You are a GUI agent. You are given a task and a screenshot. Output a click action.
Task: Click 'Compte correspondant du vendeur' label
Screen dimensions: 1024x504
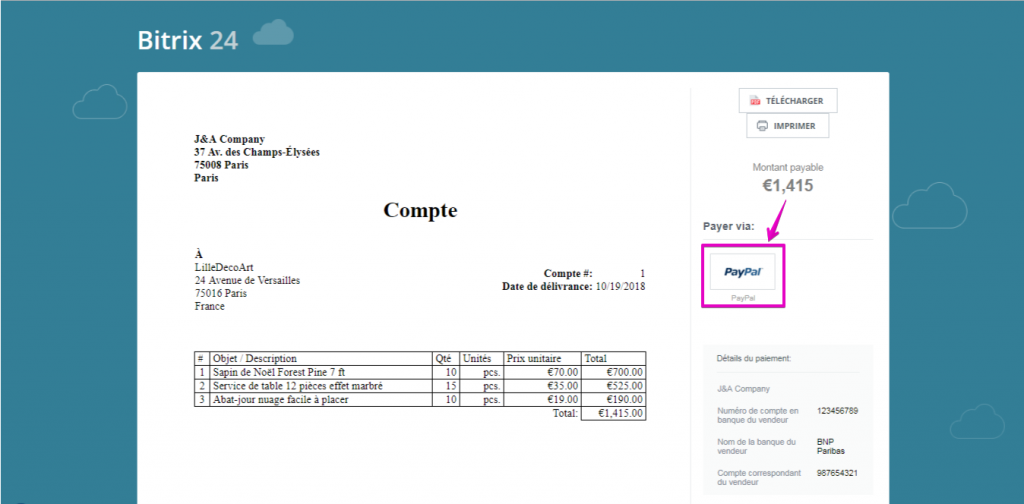(x=759, y=477)
